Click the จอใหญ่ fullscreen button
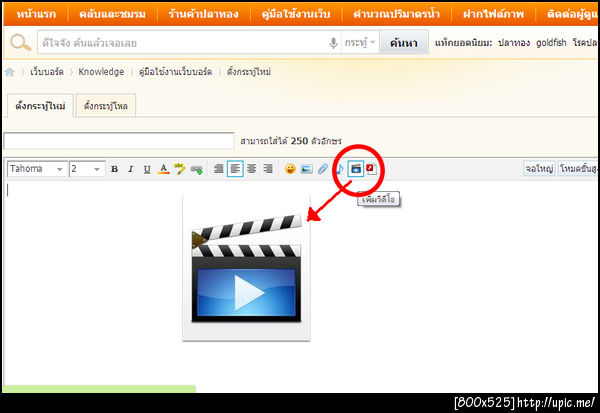The image size is (600, 413). click(x=539, y=169)
